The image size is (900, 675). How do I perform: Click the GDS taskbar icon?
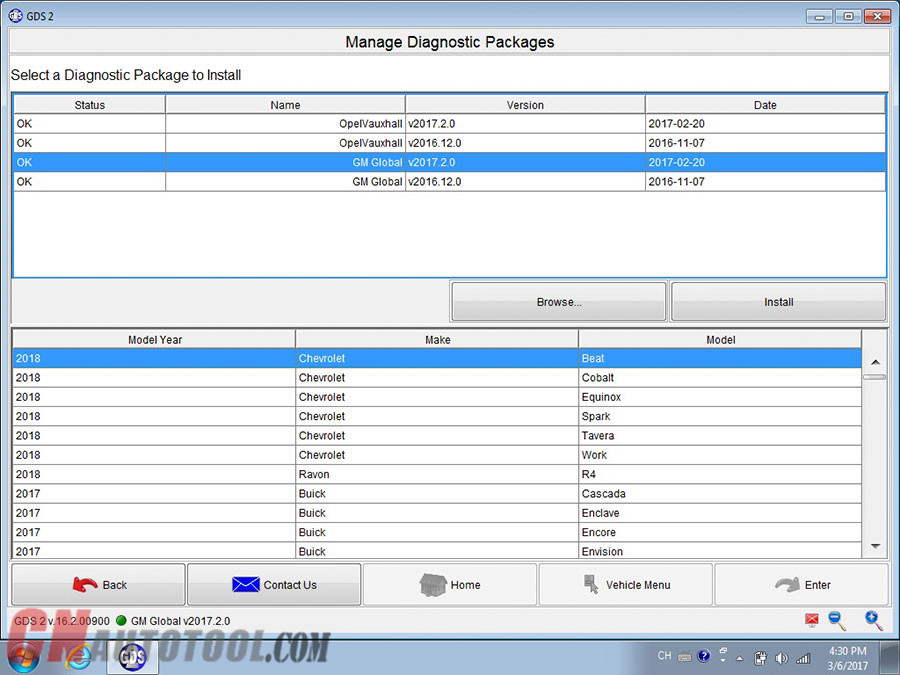(133, 657)
